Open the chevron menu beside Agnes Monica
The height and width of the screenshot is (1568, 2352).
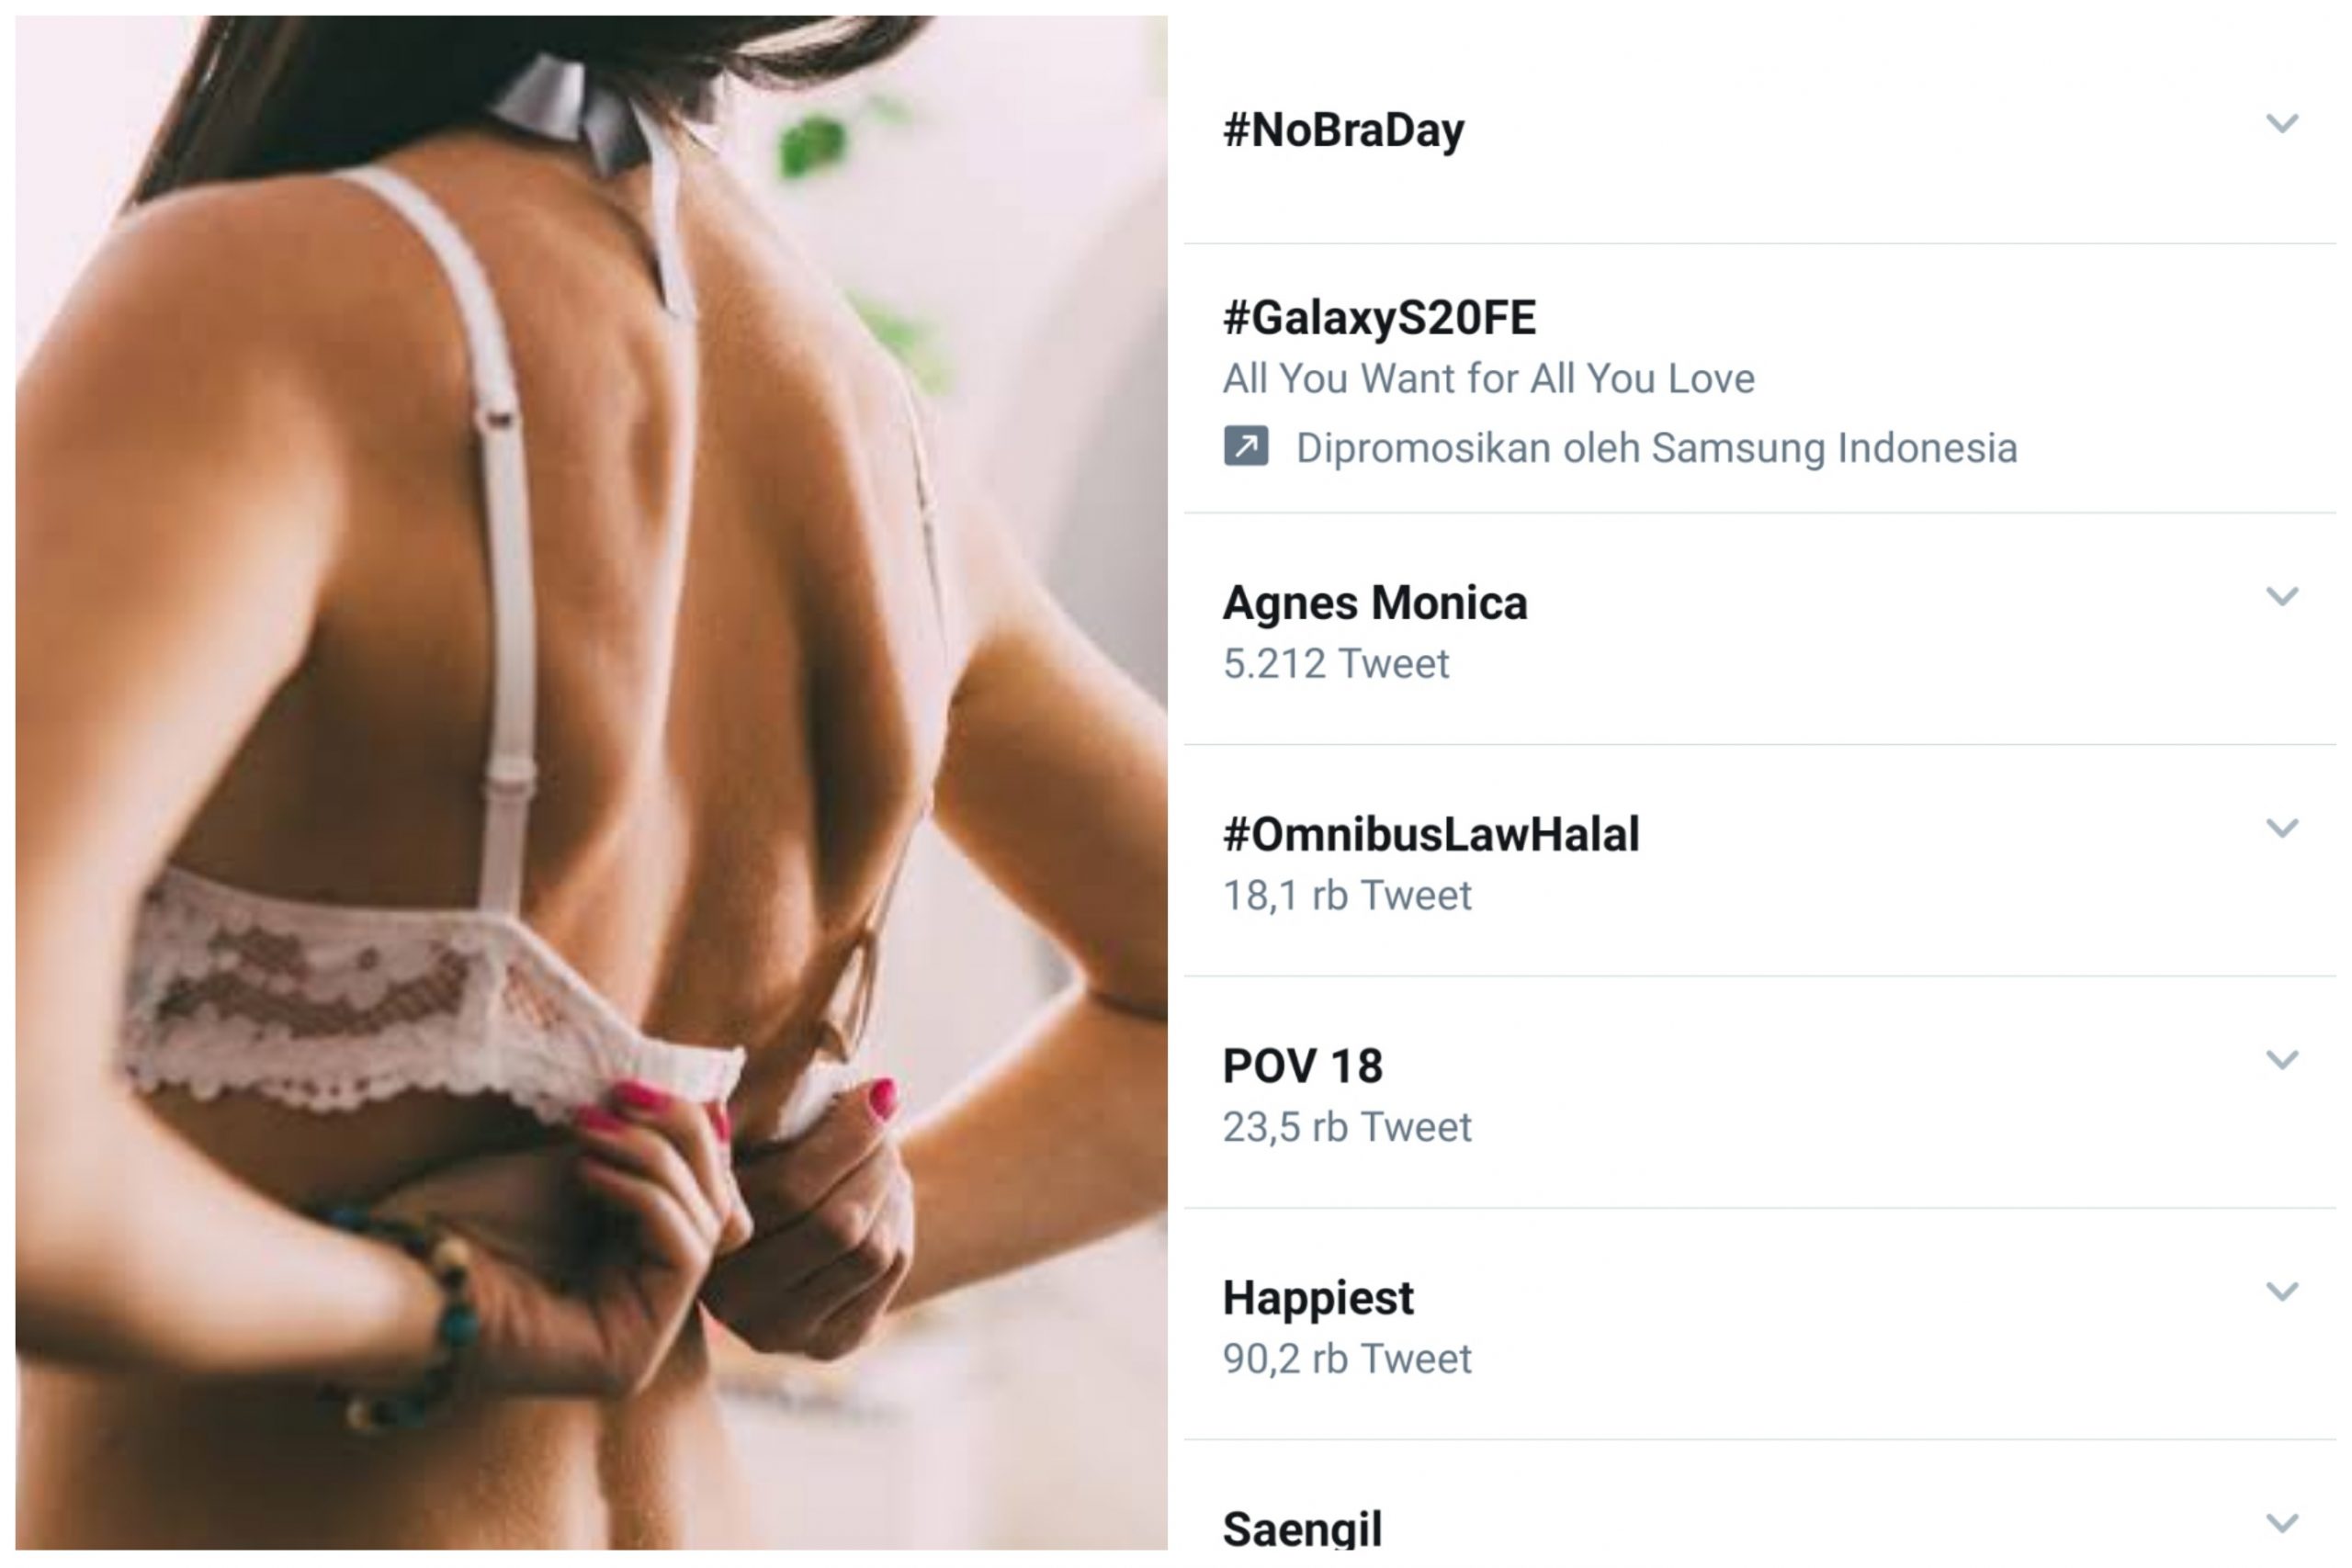[x=2281, y=597]
